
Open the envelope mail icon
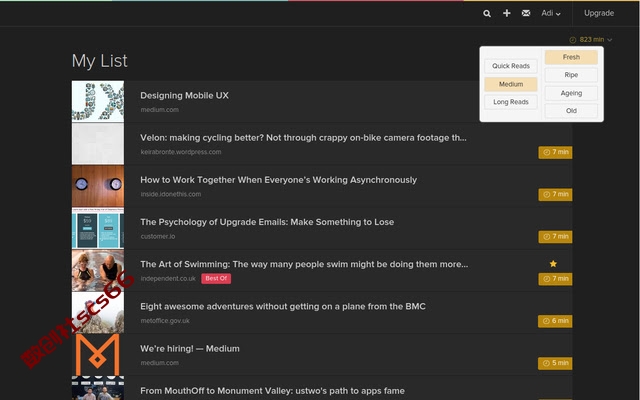[526, 13]
